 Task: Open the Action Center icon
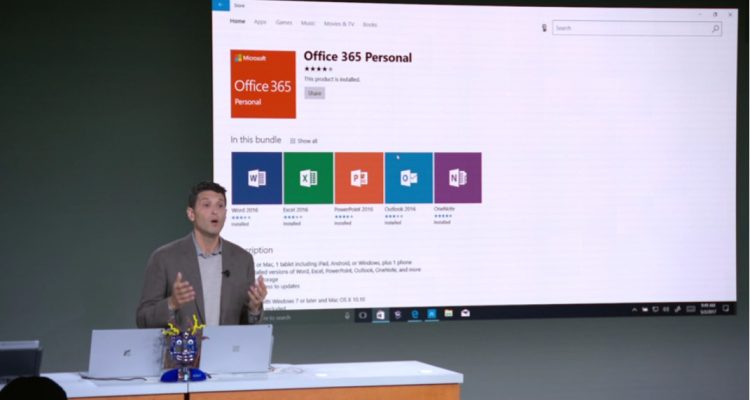click(x=726, y=308)
